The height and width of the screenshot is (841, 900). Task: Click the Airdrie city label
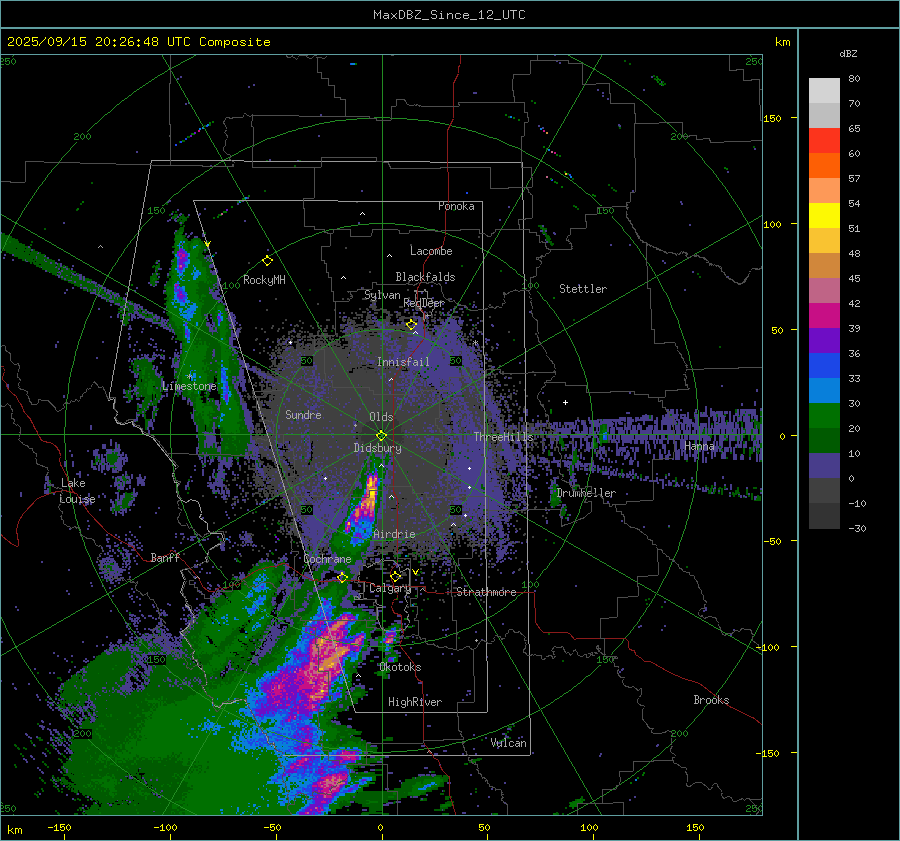point(394,534)
